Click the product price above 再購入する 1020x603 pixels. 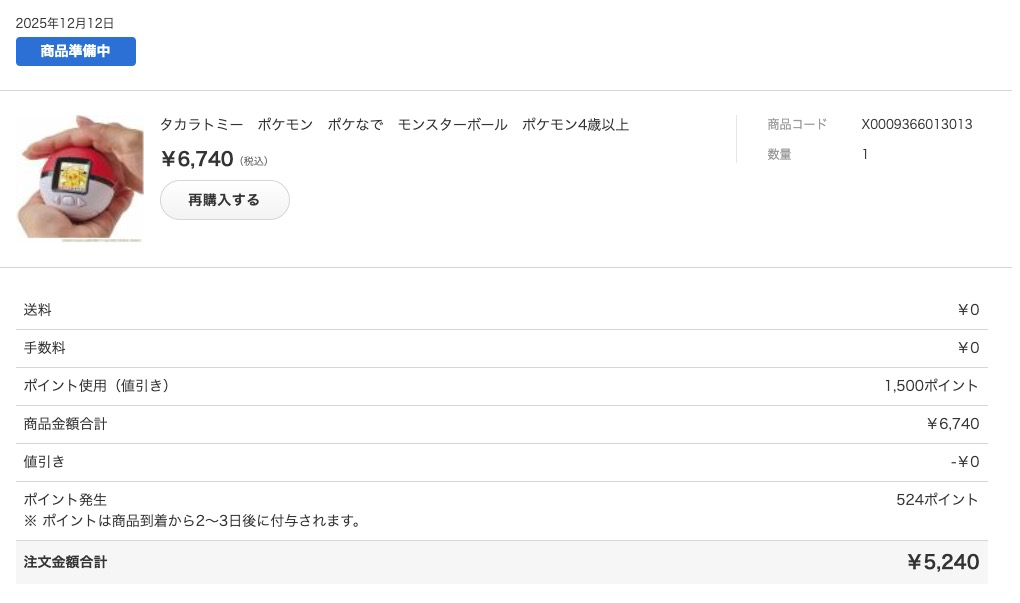point(197,159)
